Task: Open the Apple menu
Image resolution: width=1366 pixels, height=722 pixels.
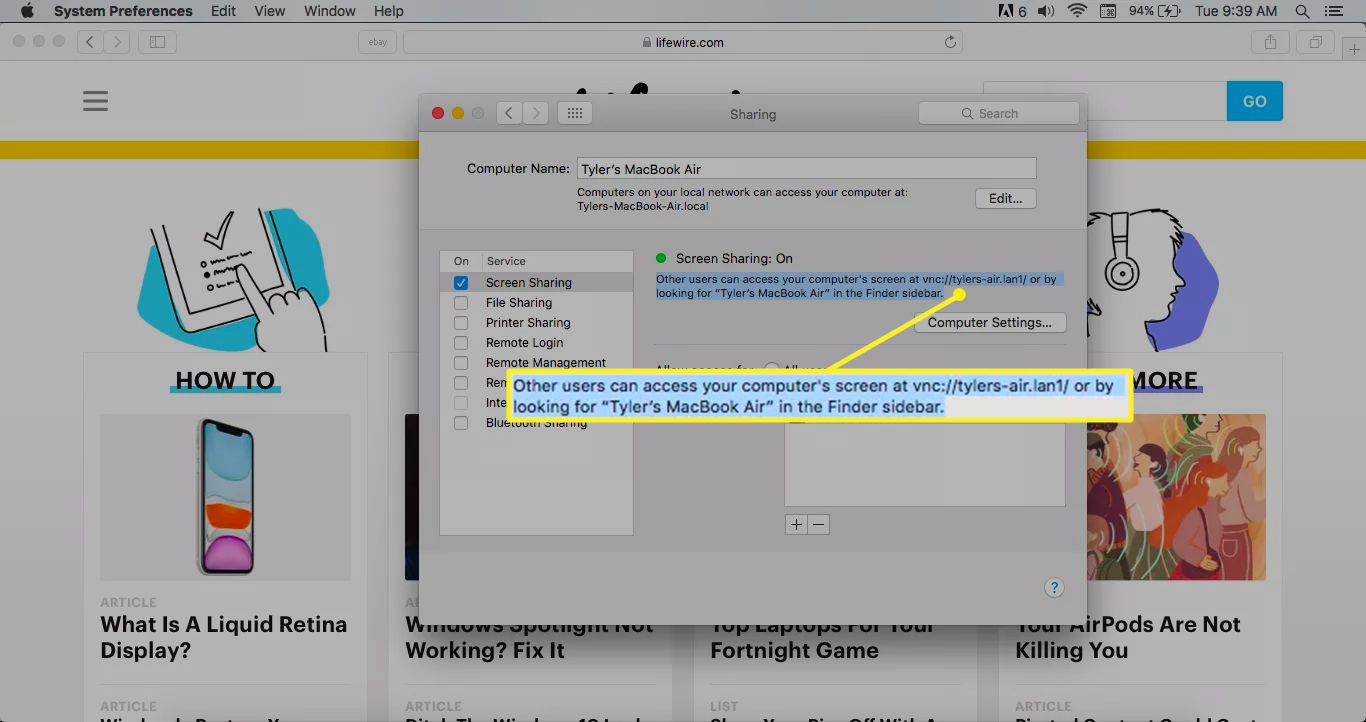Action: coord(27,11)
